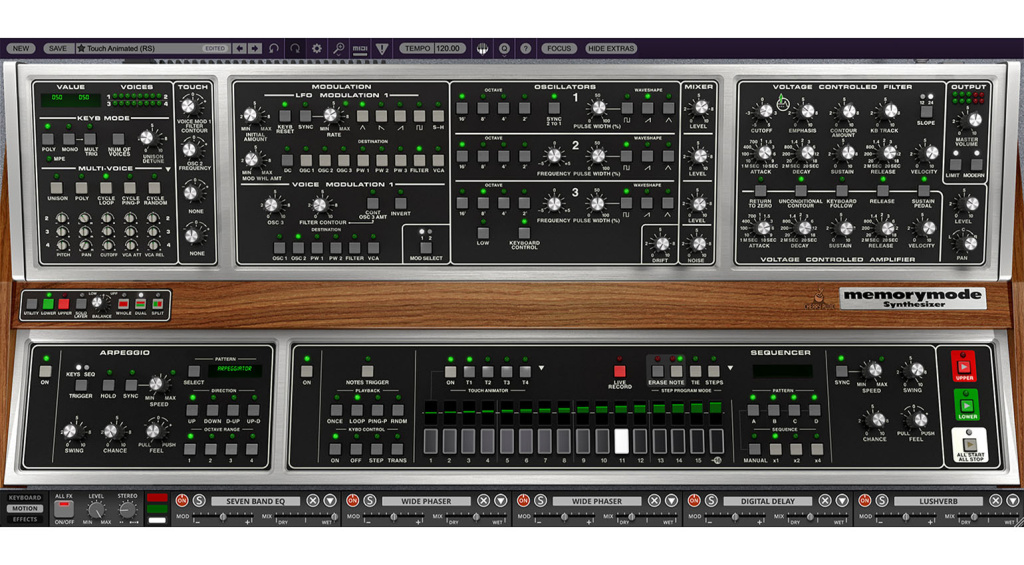Viewport: 1024px width, 565px height.
Task: Open help via the question mark icon
Action: (526, 48)
